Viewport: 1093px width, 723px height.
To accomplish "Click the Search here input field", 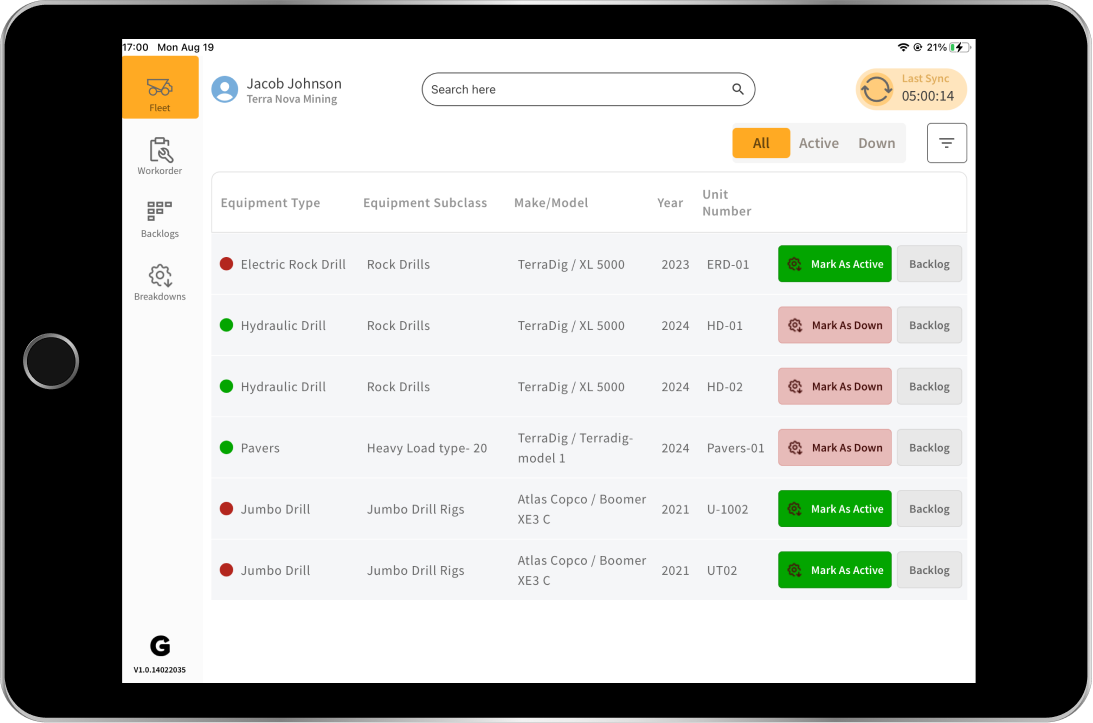I will pyautogui.click(x=575, y=89).
